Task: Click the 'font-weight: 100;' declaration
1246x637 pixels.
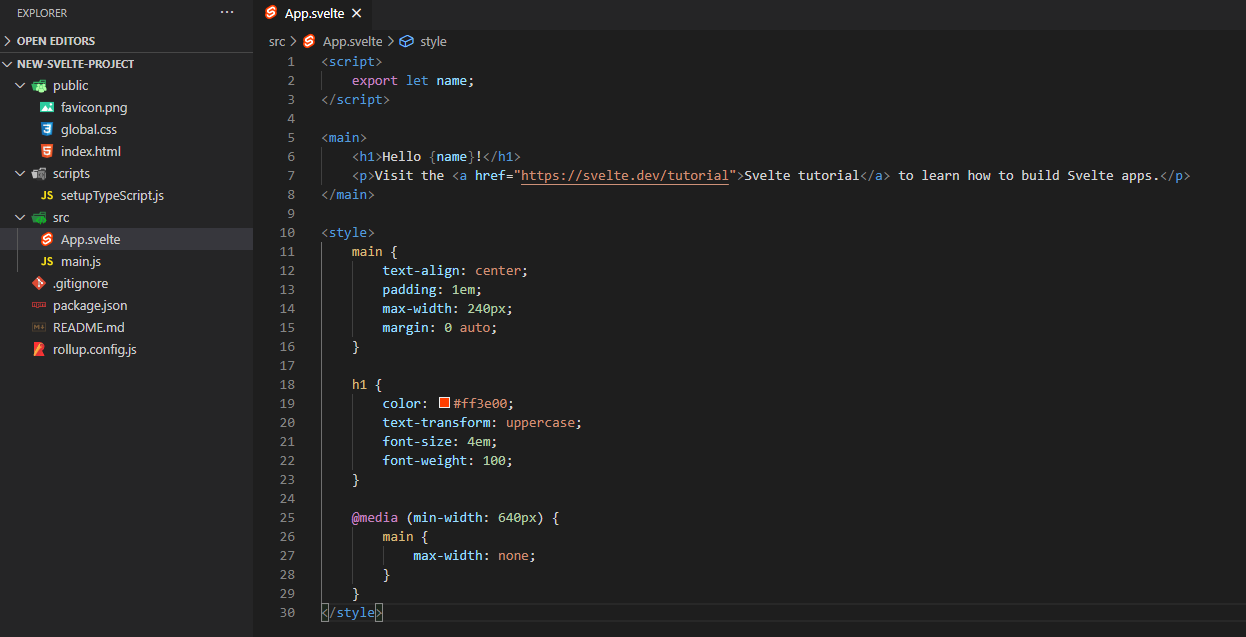Action: point(447,460)
